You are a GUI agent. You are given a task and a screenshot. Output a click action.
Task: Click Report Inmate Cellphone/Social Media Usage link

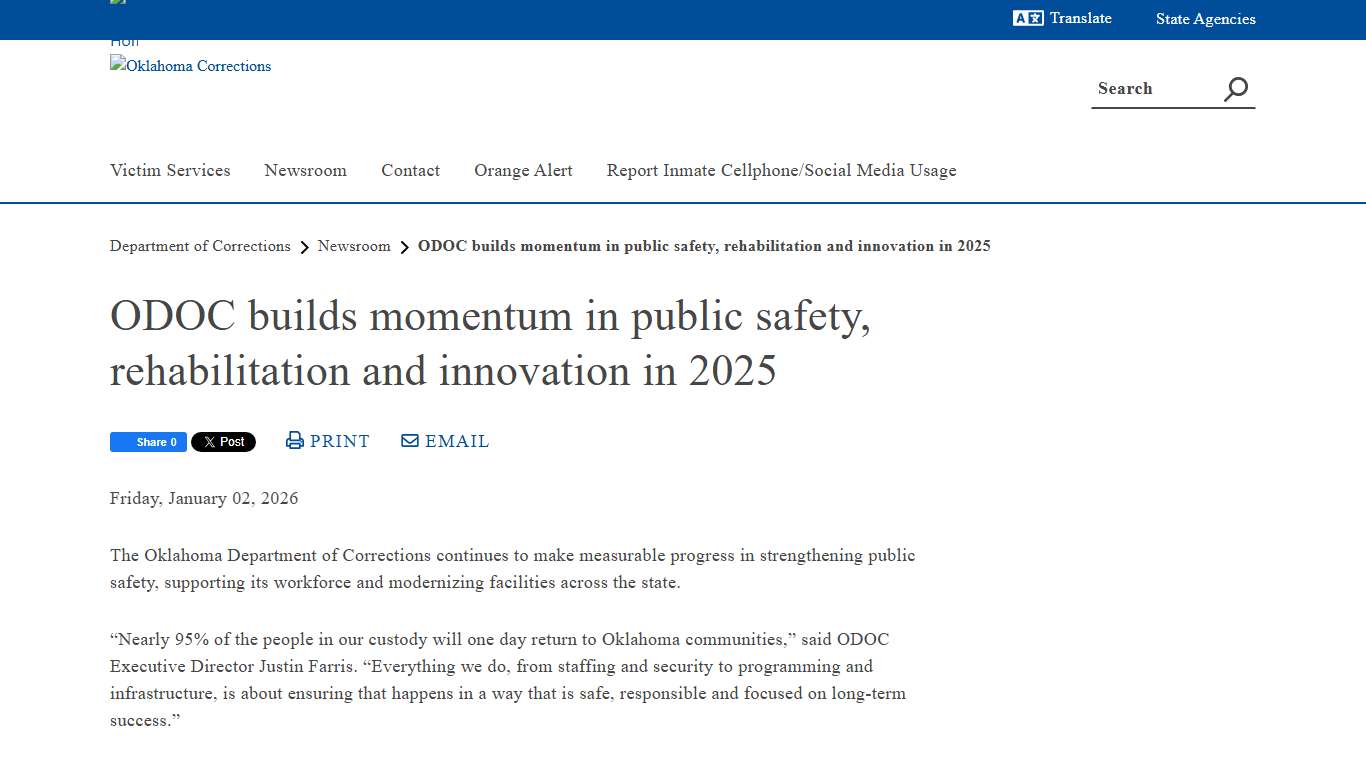(x=781, y=170)
